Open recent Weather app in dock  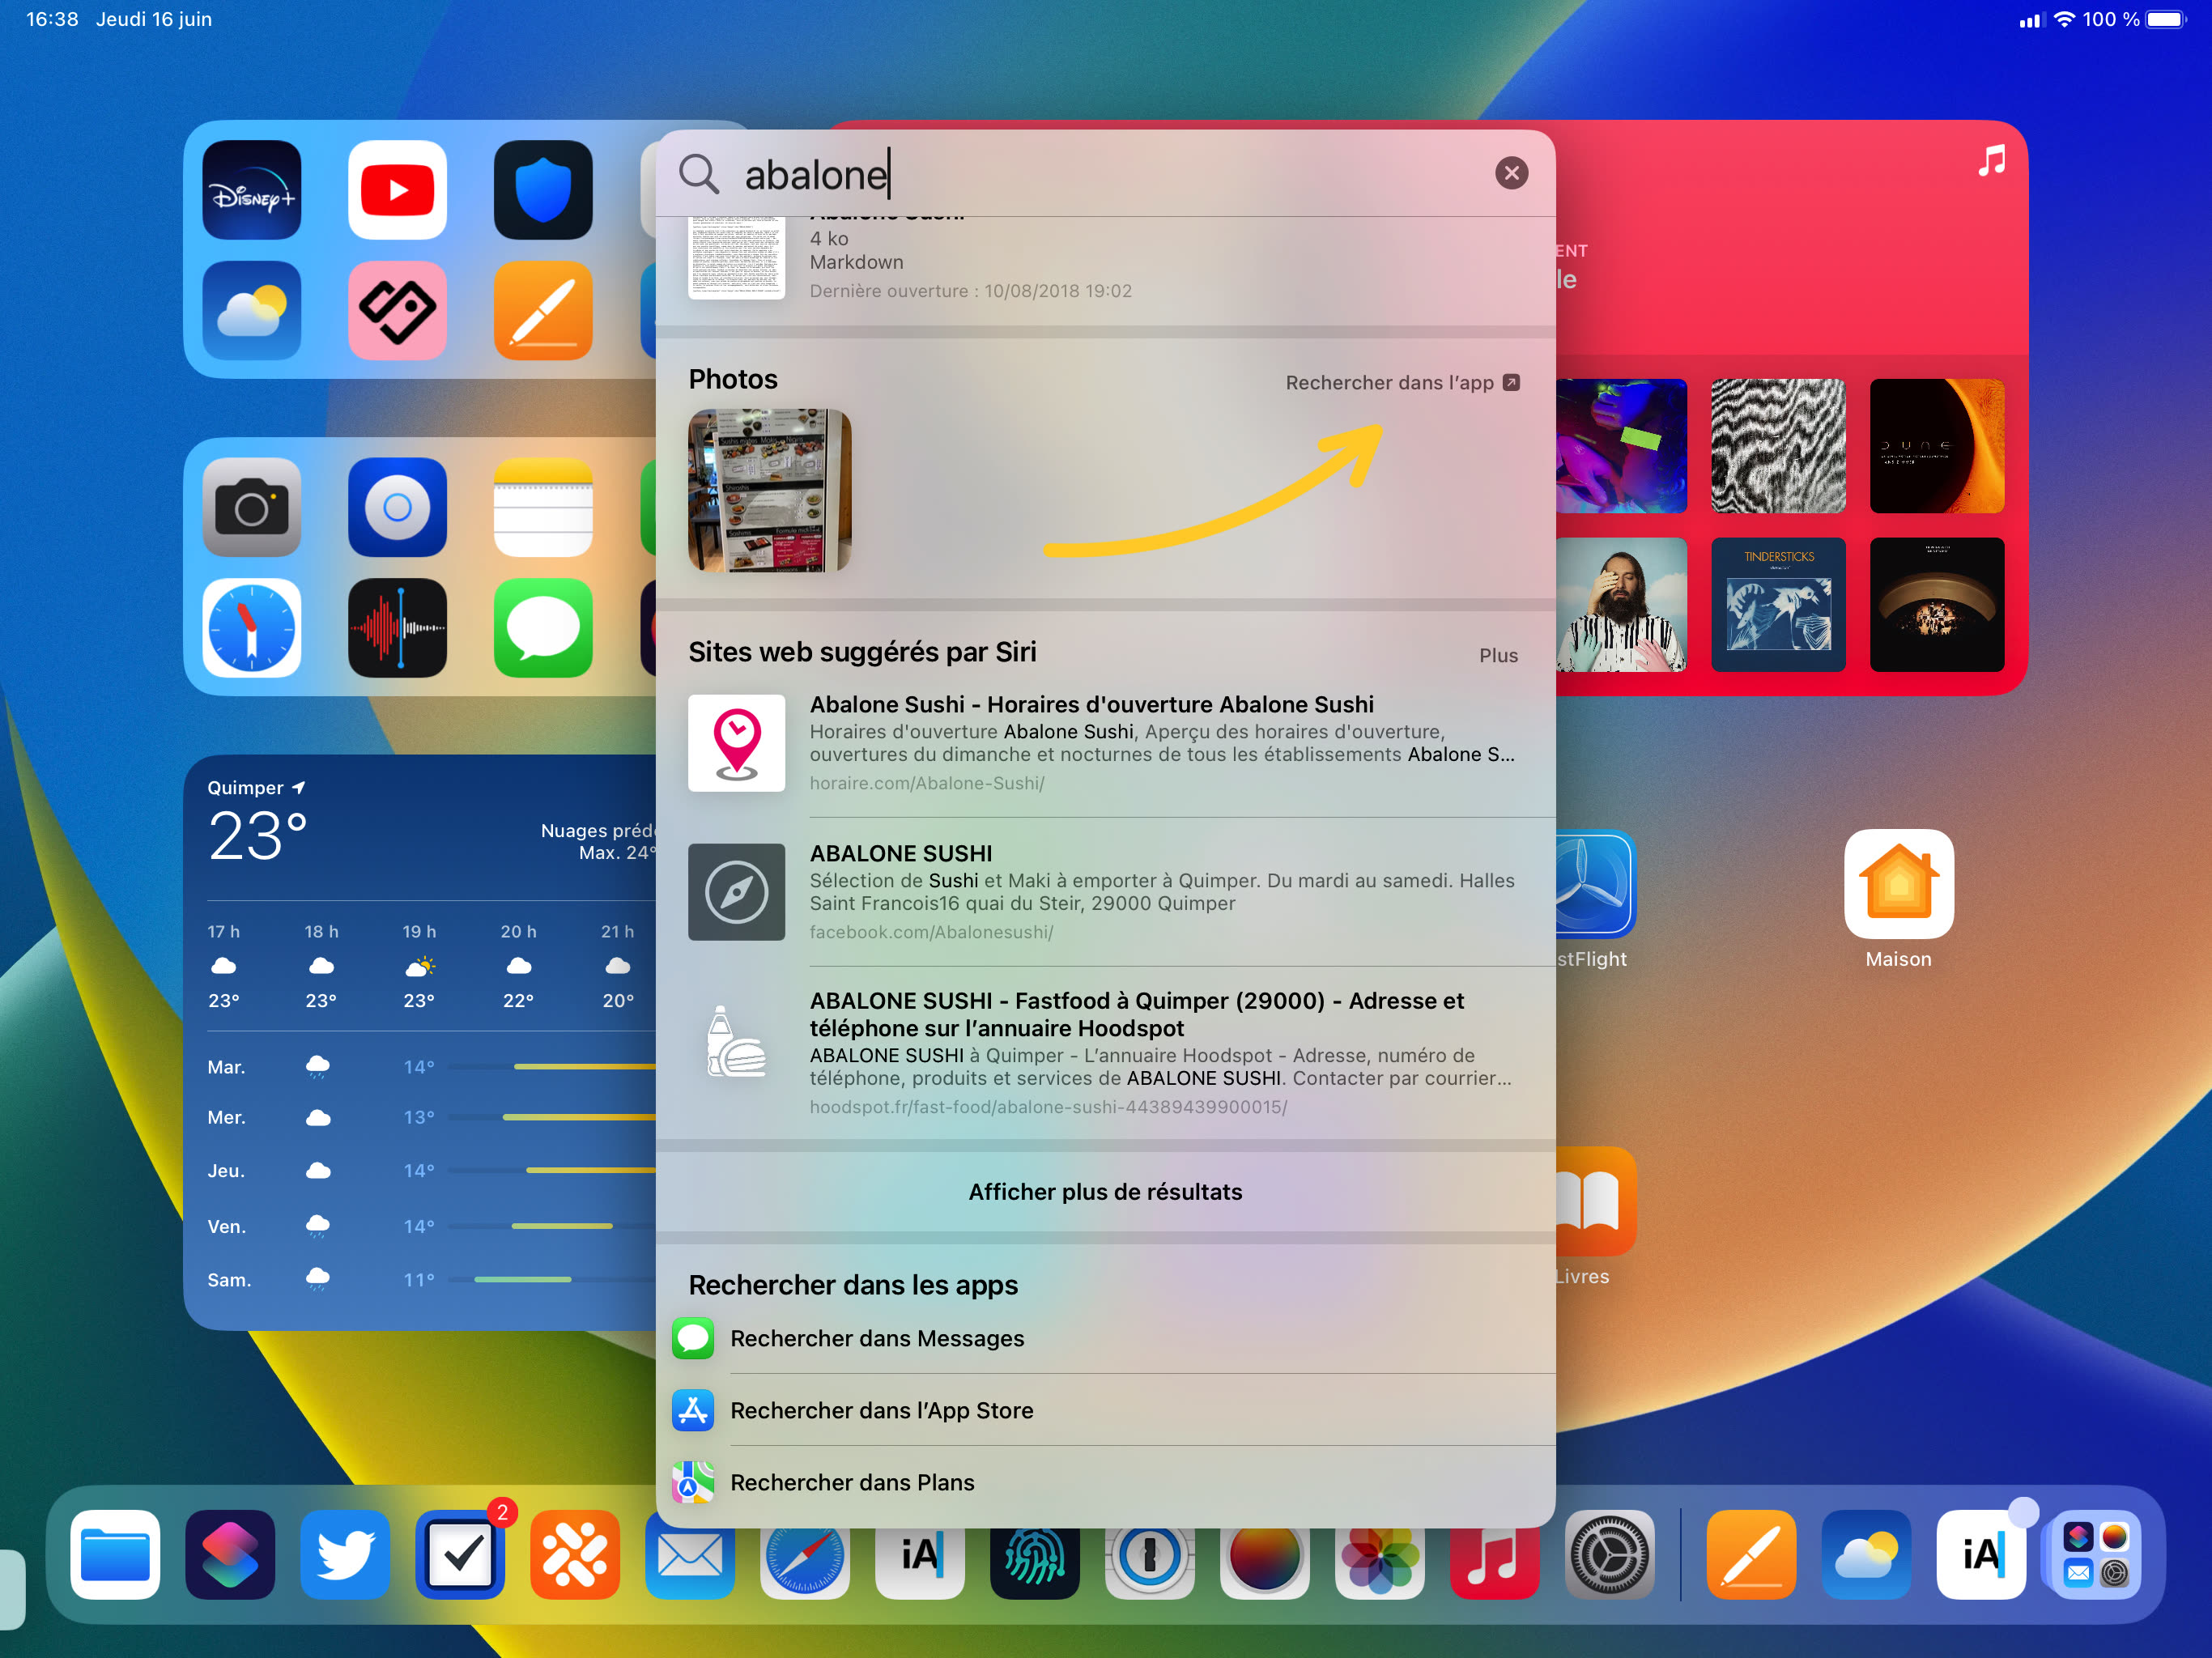(x=1866, y=1554)
